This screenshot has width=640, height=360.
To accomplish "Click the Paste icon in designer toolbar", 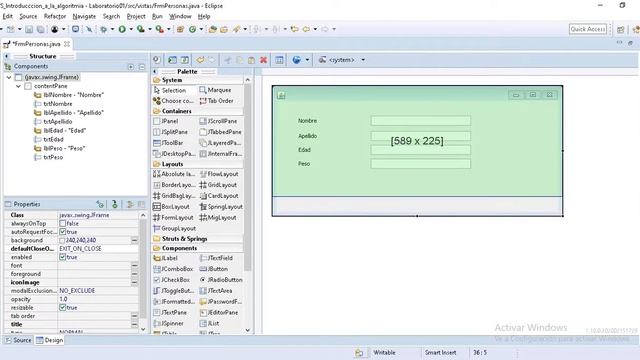I will tap(251, 60).
